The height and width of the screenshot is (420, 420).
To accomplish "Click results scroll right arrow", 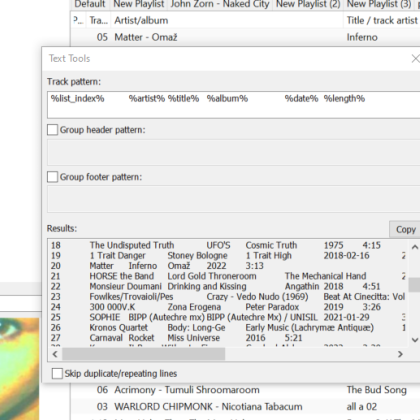I will click(x=400, y=354).
